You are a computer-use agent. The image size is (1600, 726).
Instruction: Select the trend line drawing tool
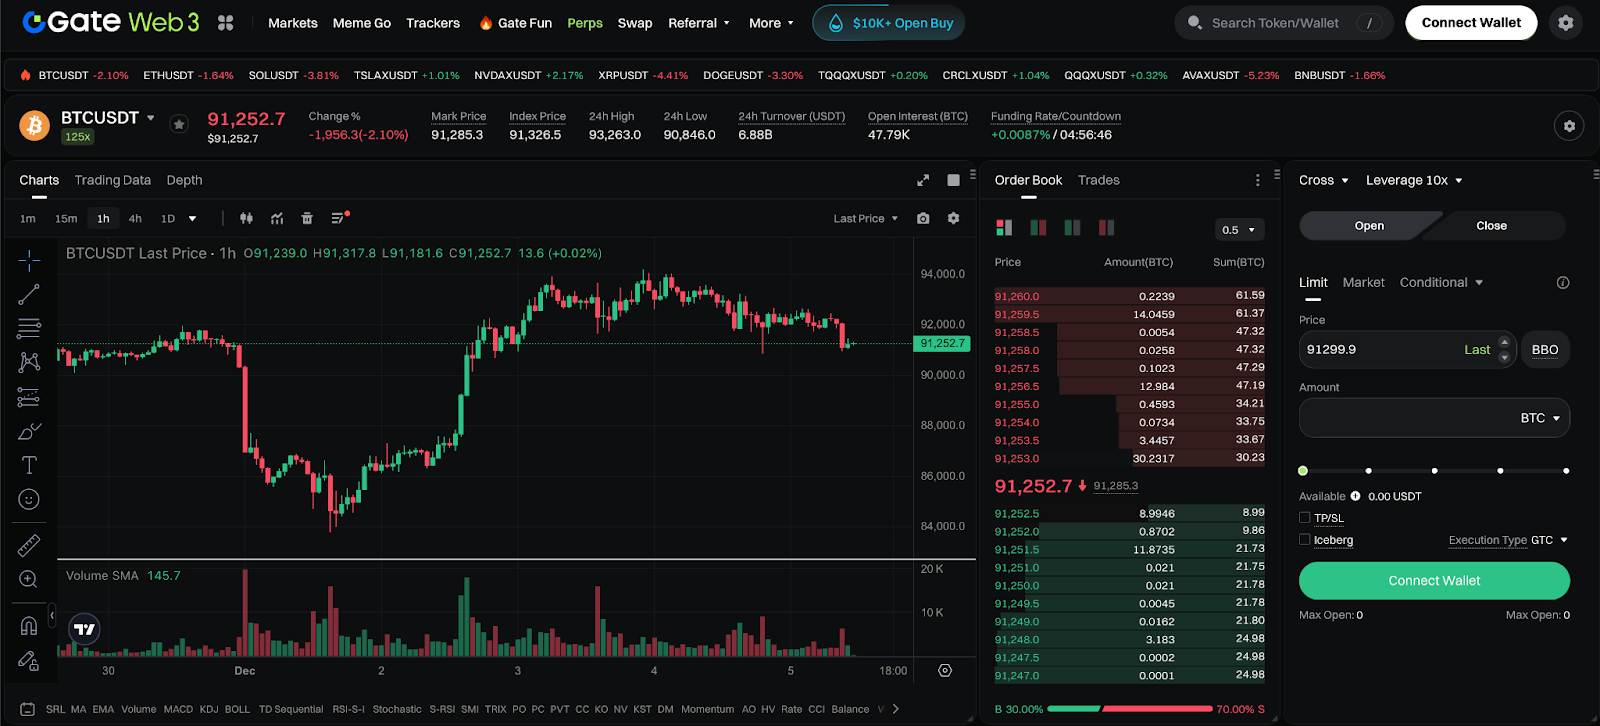29,294
